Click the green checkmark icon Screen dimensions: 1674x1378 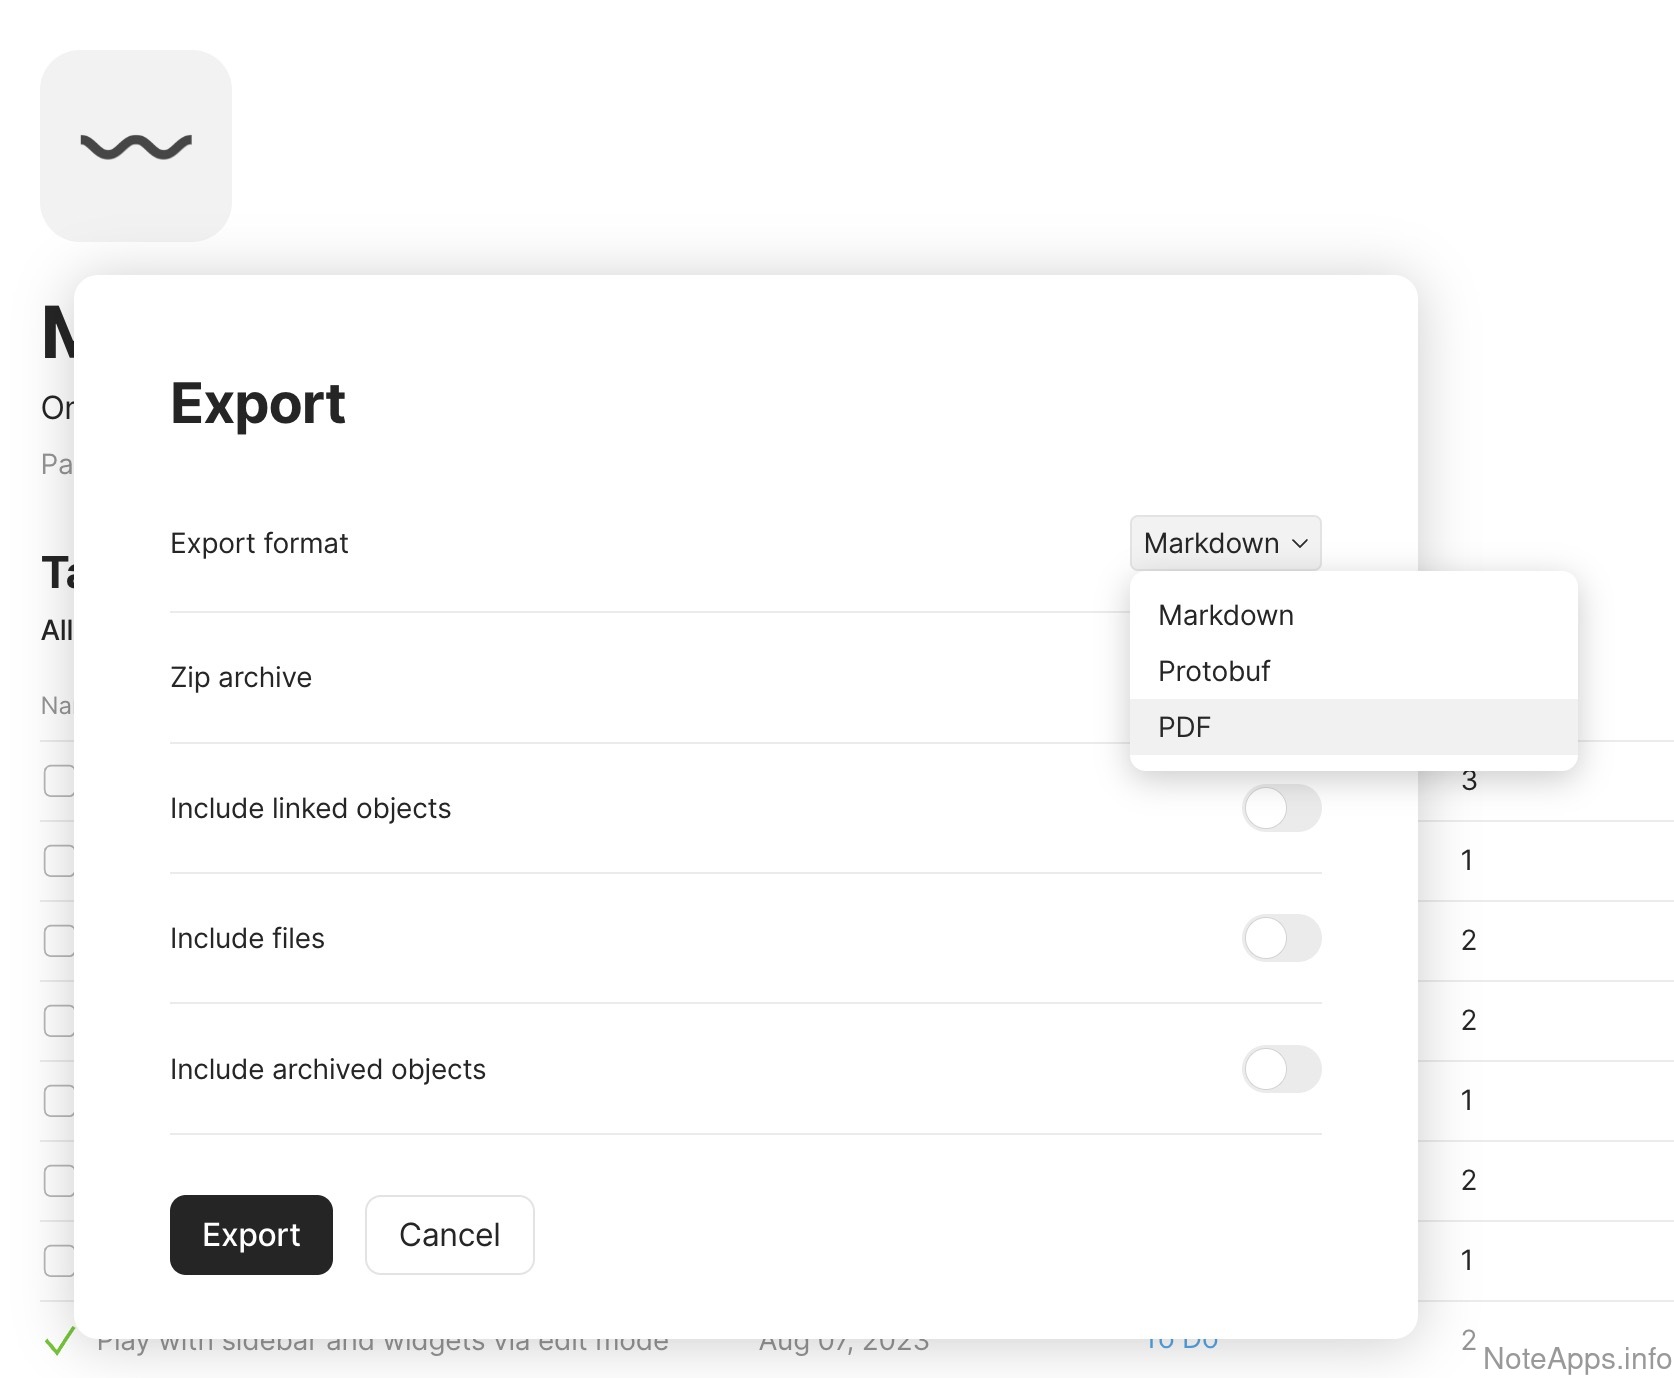pos(60,1341)
